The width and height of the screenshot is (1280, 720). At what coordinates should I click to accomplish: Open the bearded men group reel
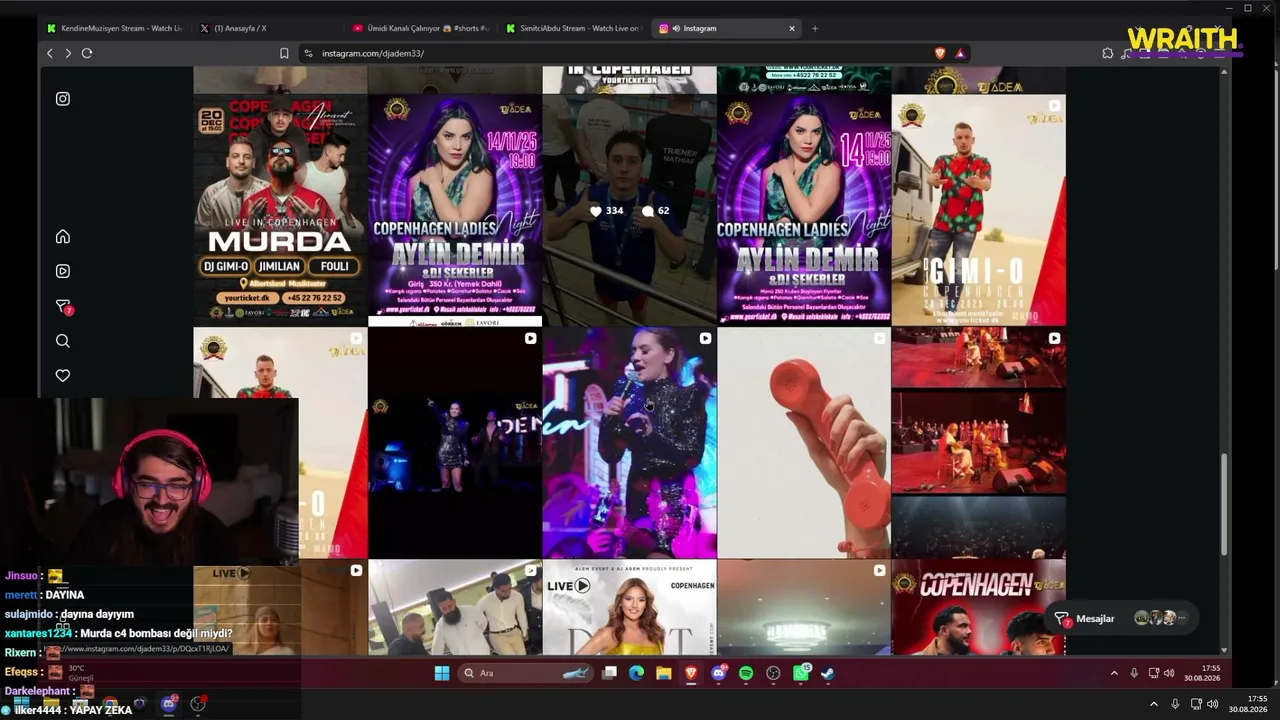(x=455, y=607)
